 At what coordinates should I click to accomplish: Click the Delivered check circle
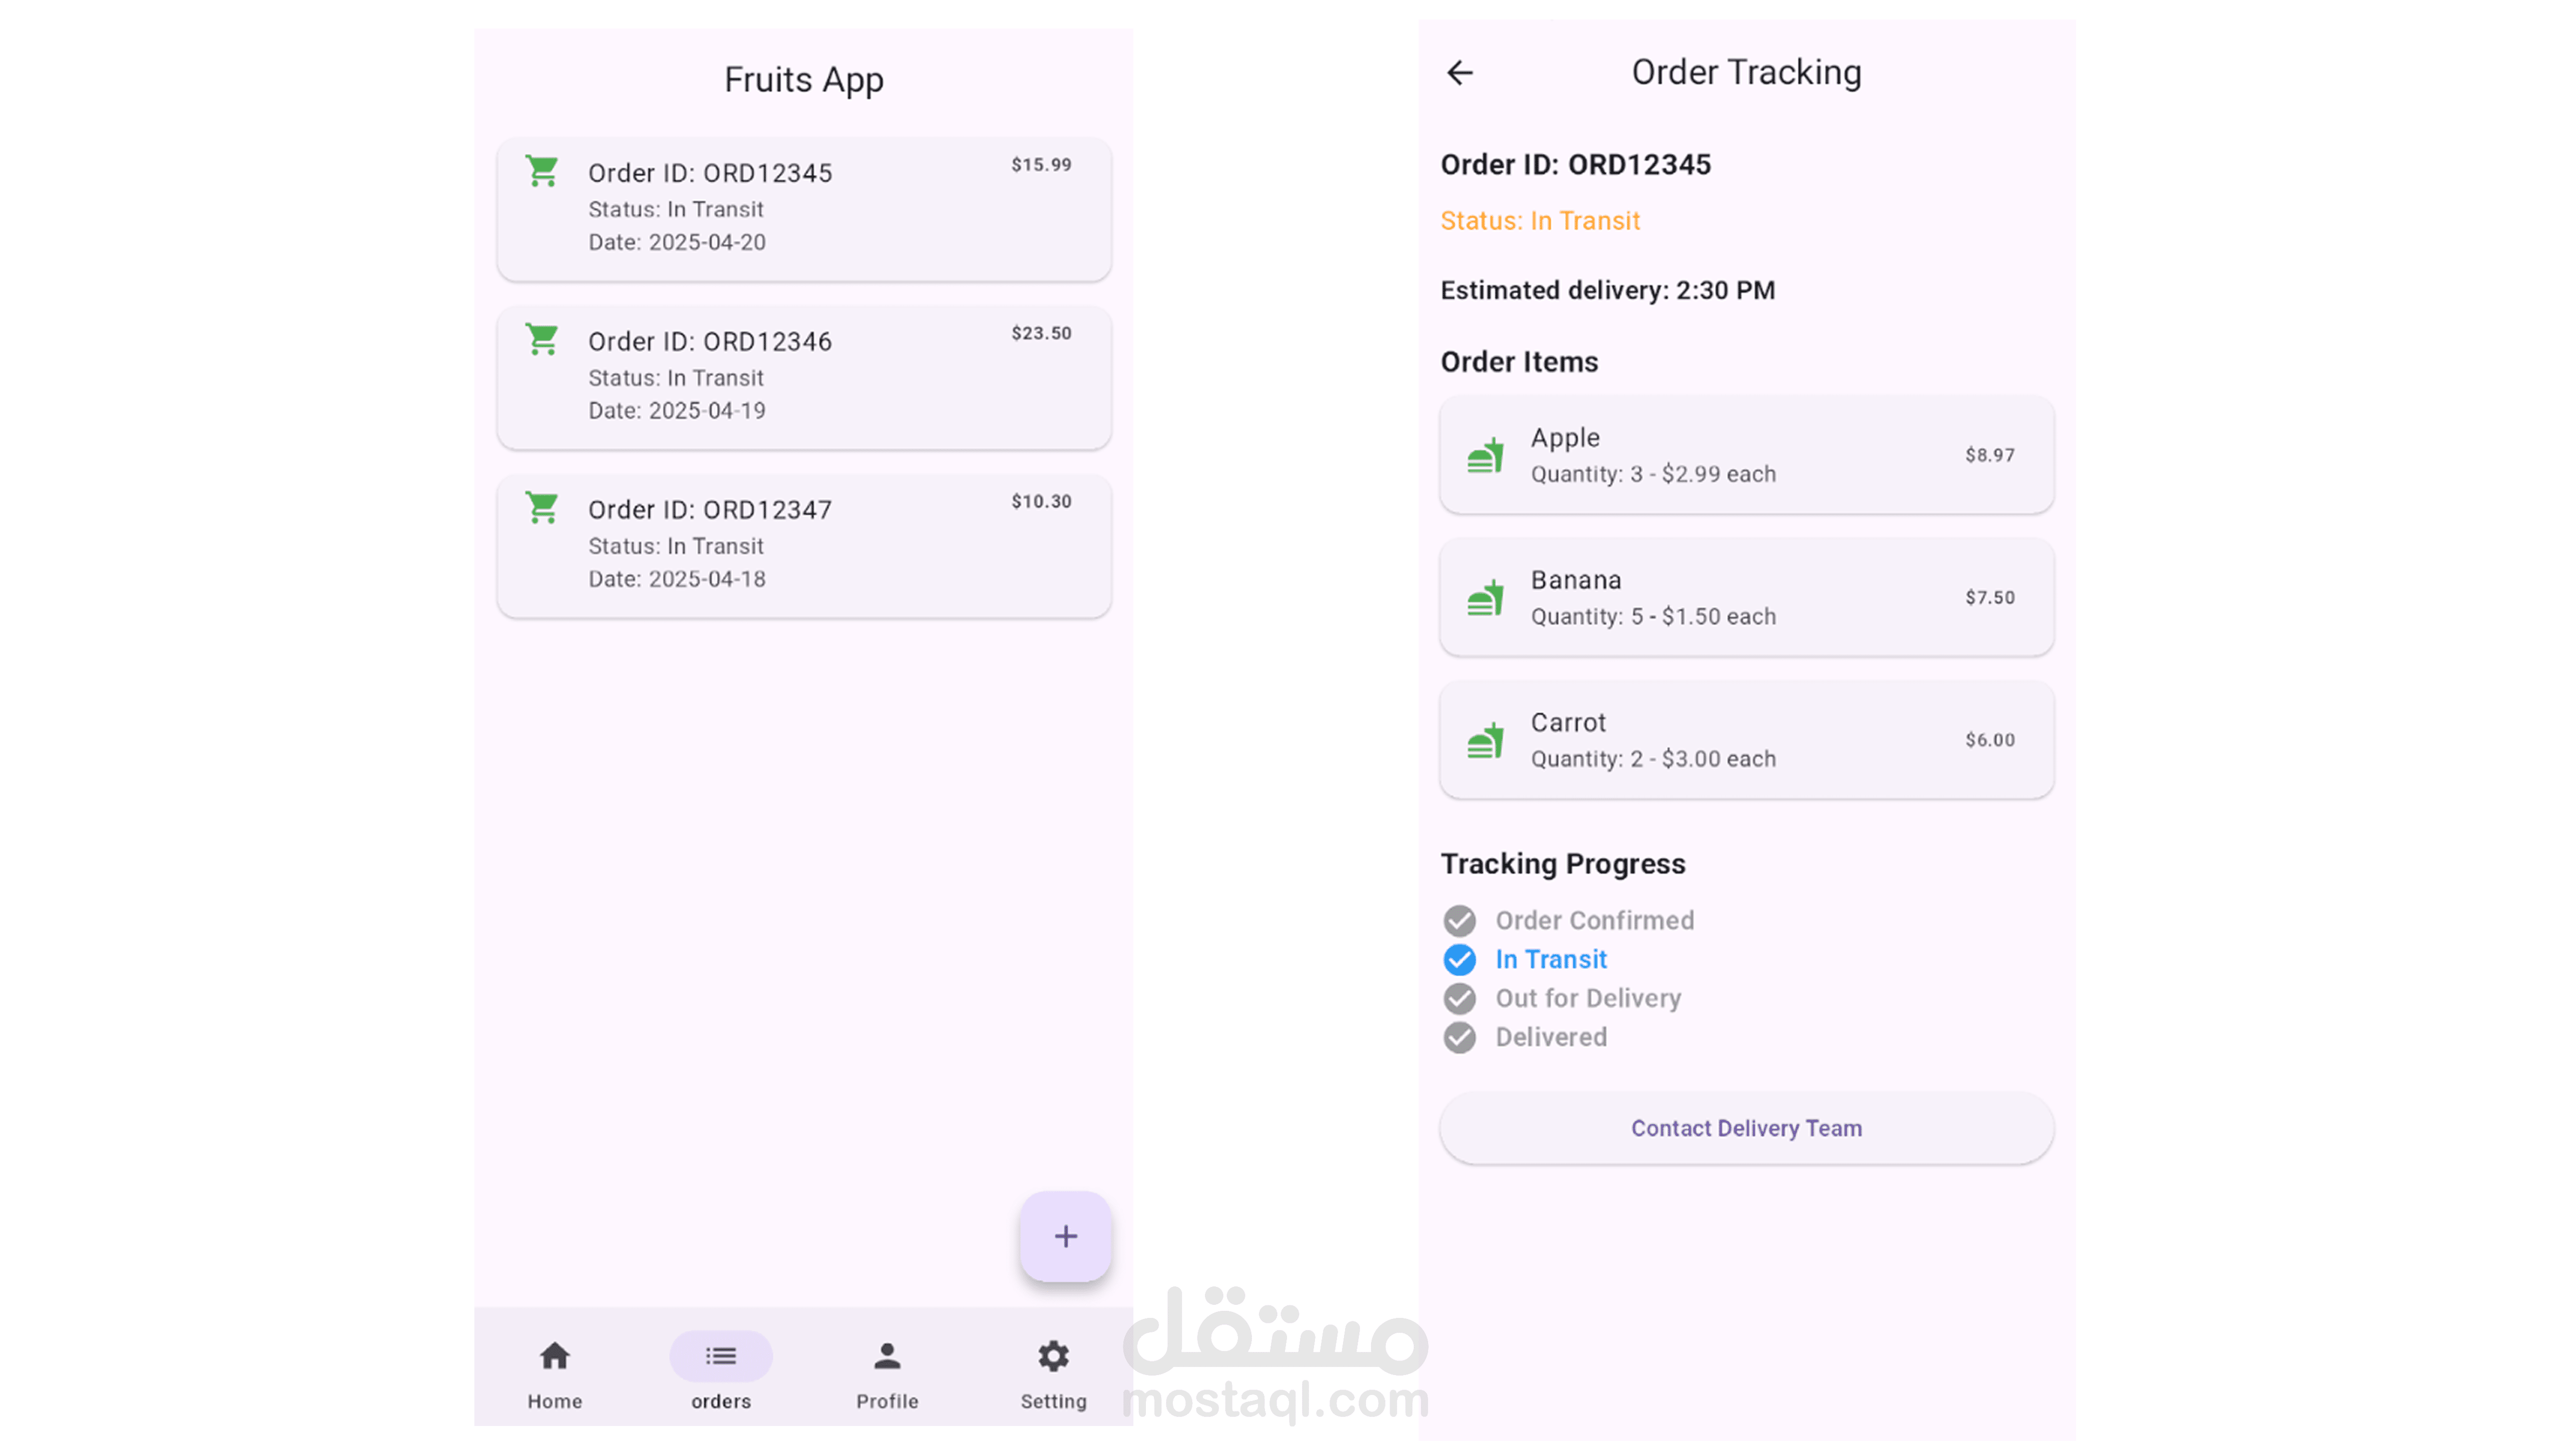pos(1459,1037)
